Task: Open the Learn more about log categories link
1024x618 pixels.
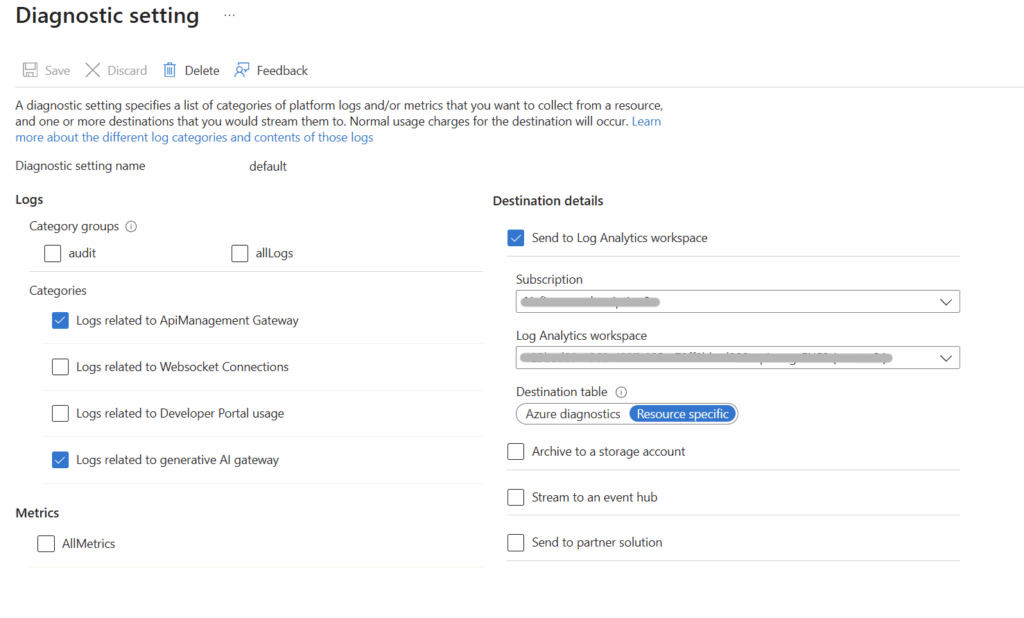Action: click(194, 137)
